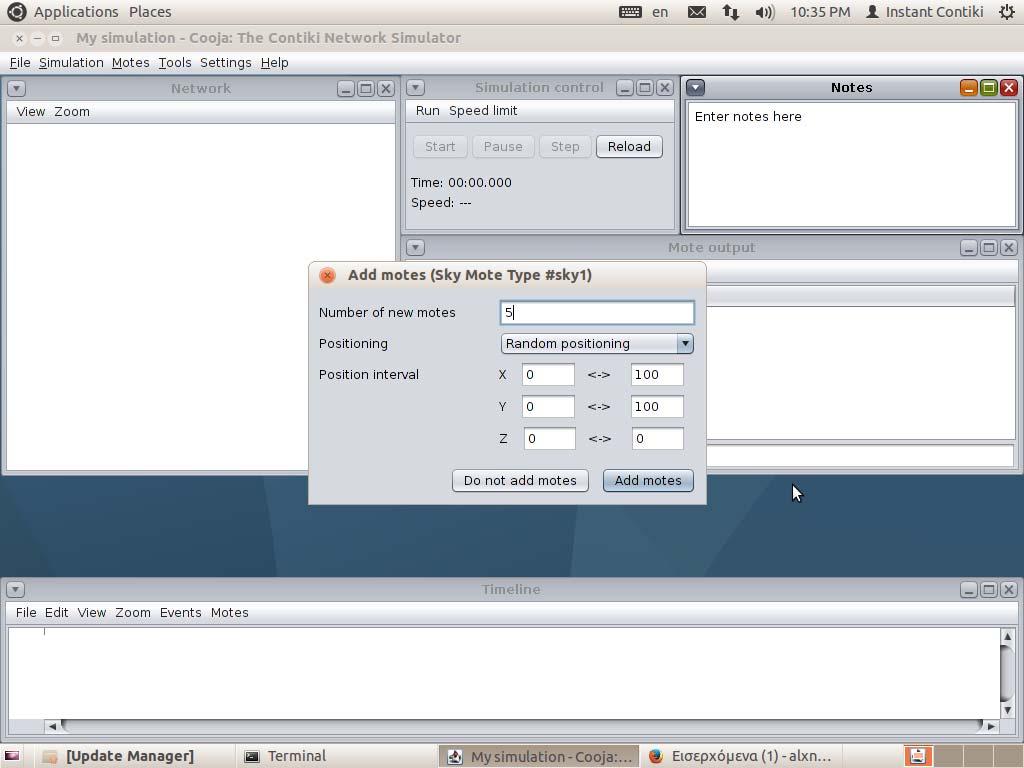Open the Simulation menu
The image size is (1024, 768).
[71, 63]
